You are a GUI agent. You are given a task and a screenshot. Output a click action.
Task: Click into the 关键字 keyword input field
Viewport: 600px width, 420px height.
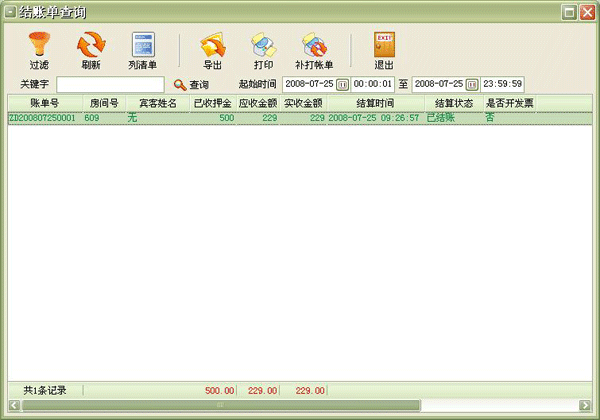pyautogui.click(x=110, y=85)
